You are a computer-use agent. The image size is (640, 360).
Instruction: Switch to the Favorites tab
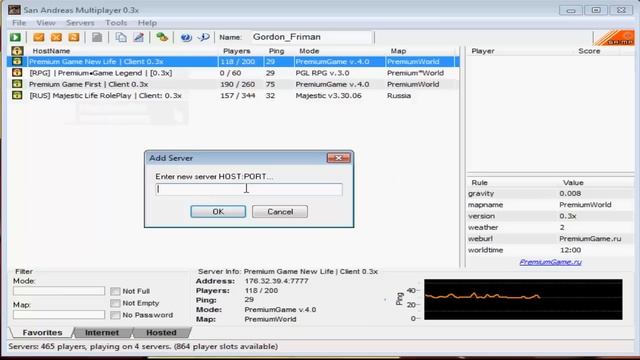click(42, 333)
